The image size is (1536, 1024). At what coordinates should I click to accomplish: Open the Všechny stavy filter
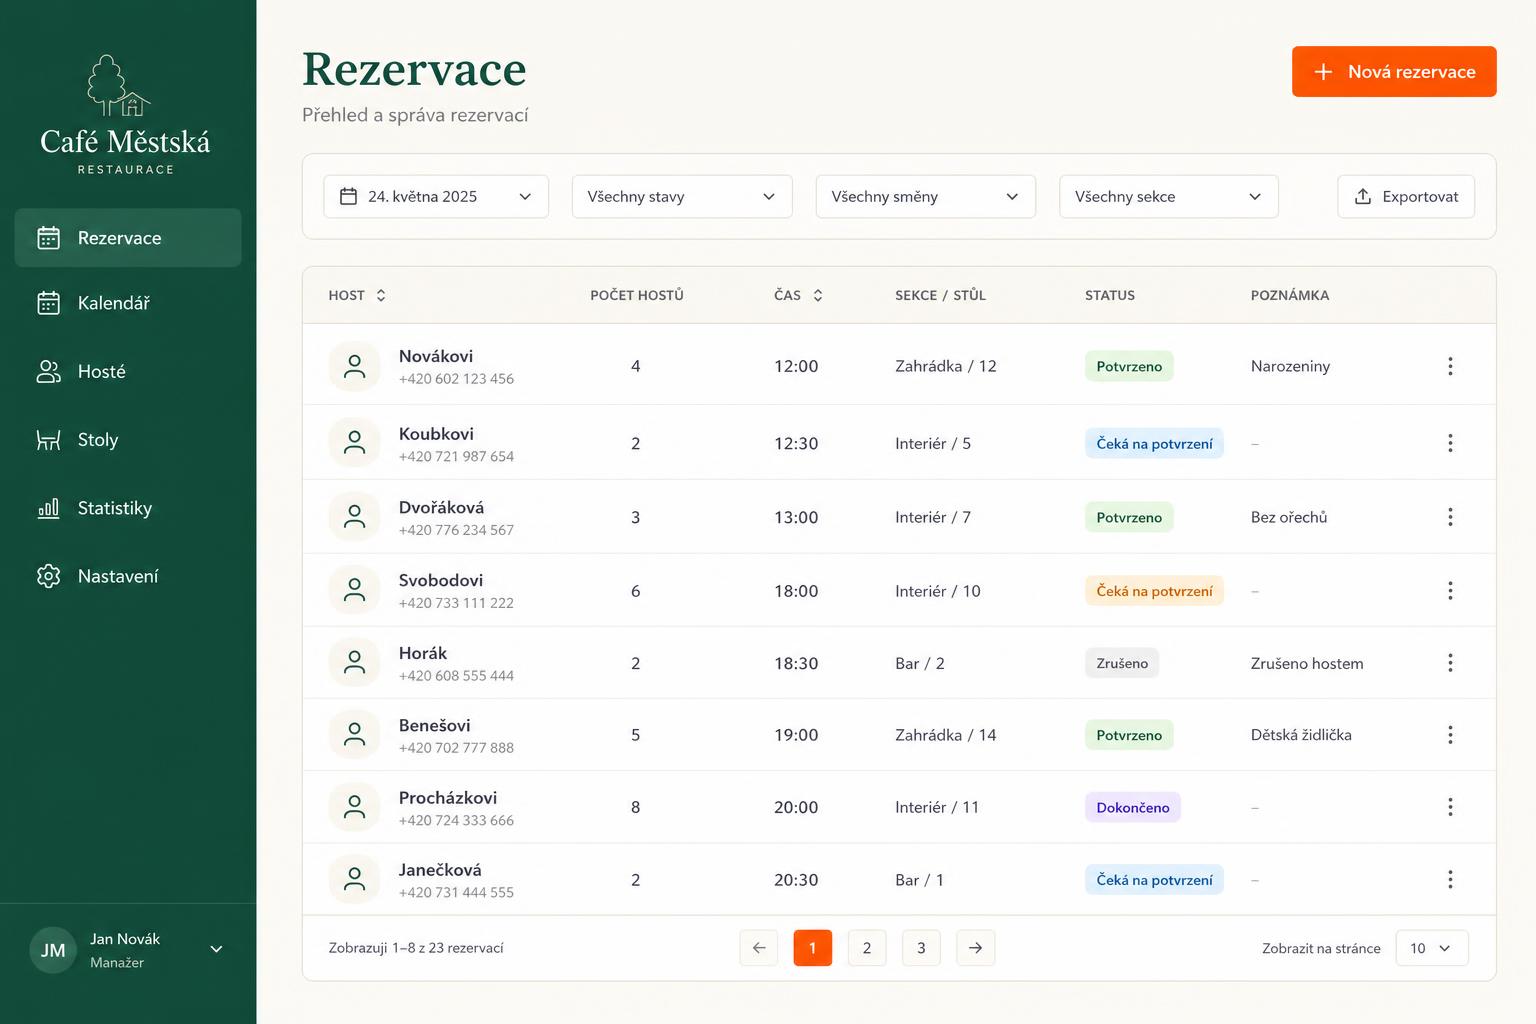coord(682,197)
